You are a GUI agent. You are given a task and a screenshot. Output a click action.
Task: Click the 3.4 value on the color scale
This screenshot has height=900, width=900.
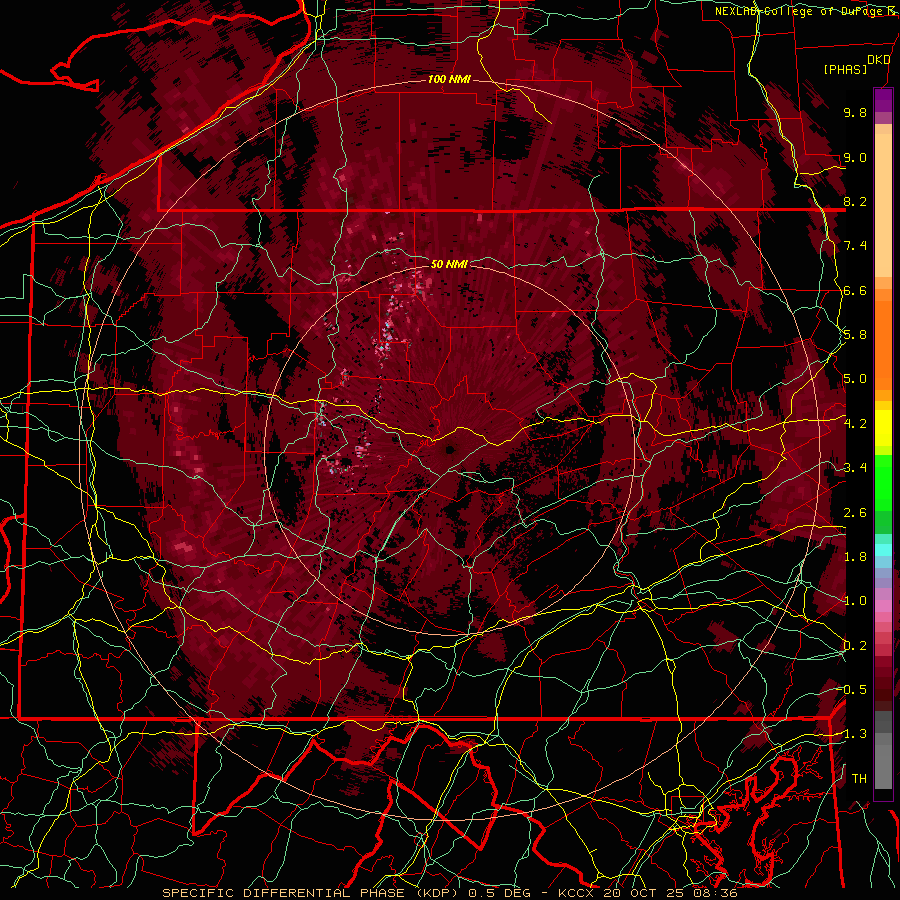855,468
